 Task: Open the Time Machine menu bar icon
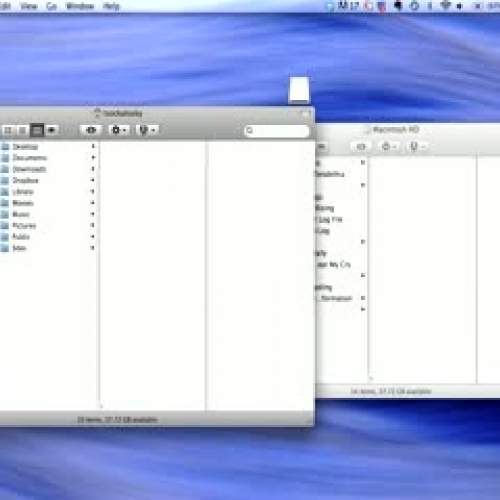pos(414,6)
